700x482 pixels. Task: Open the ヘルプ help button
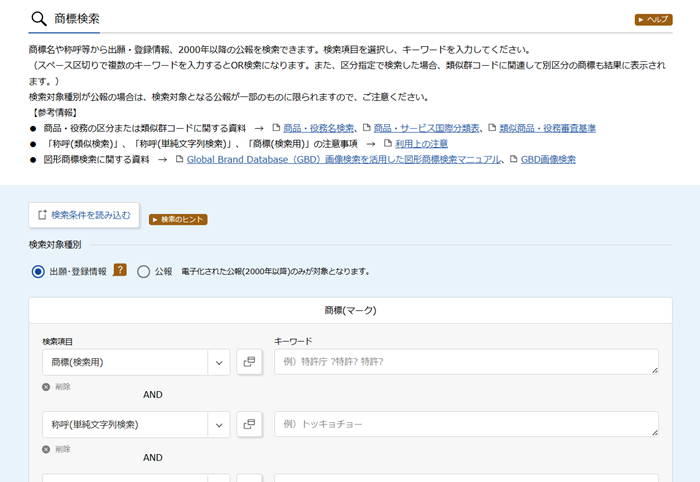point(654,20)
